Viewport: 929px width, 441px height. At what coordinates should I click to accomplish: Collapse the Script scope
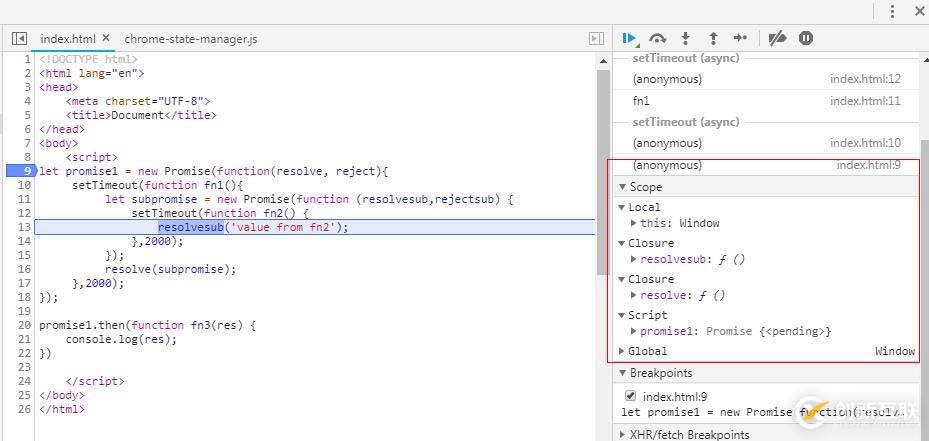click(x=622, y=315)
